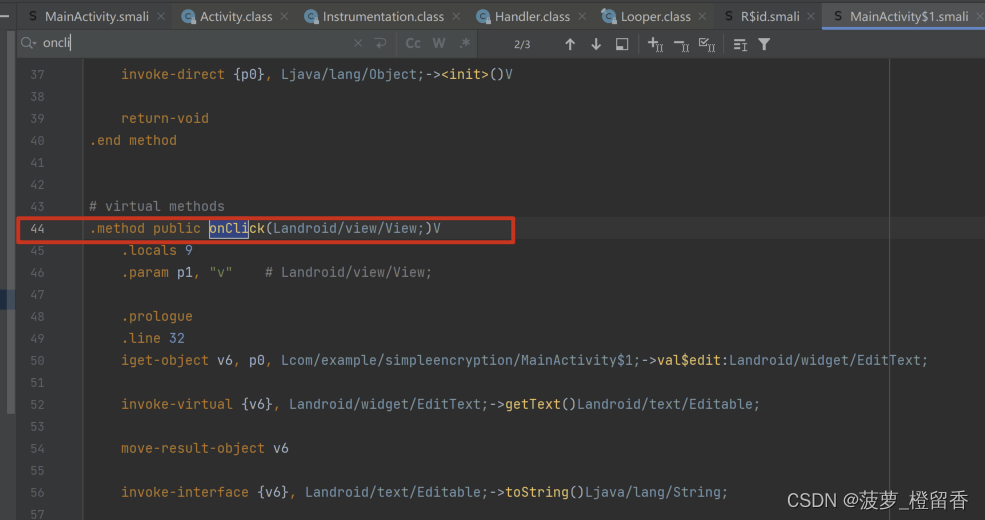985x520 pixels.
Task: Select all occurrences icon
Action: (707, 44)
